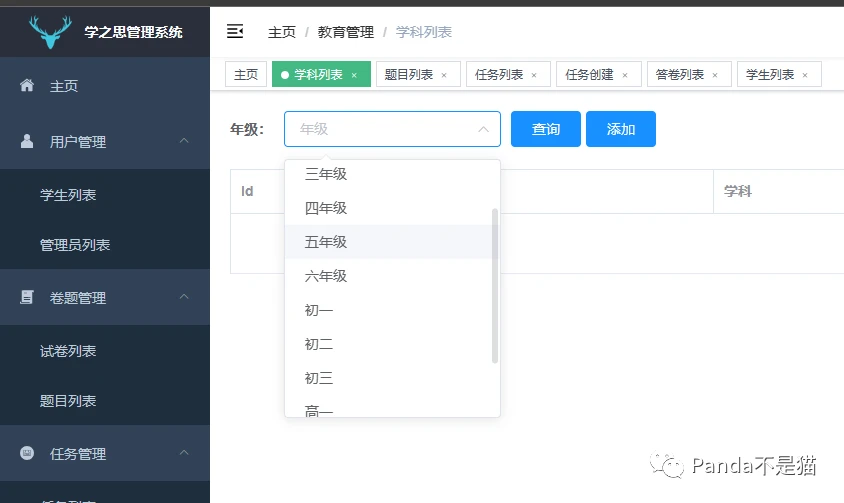
Task: Click the home icon beside 主页
Action: tap(27, 85)
